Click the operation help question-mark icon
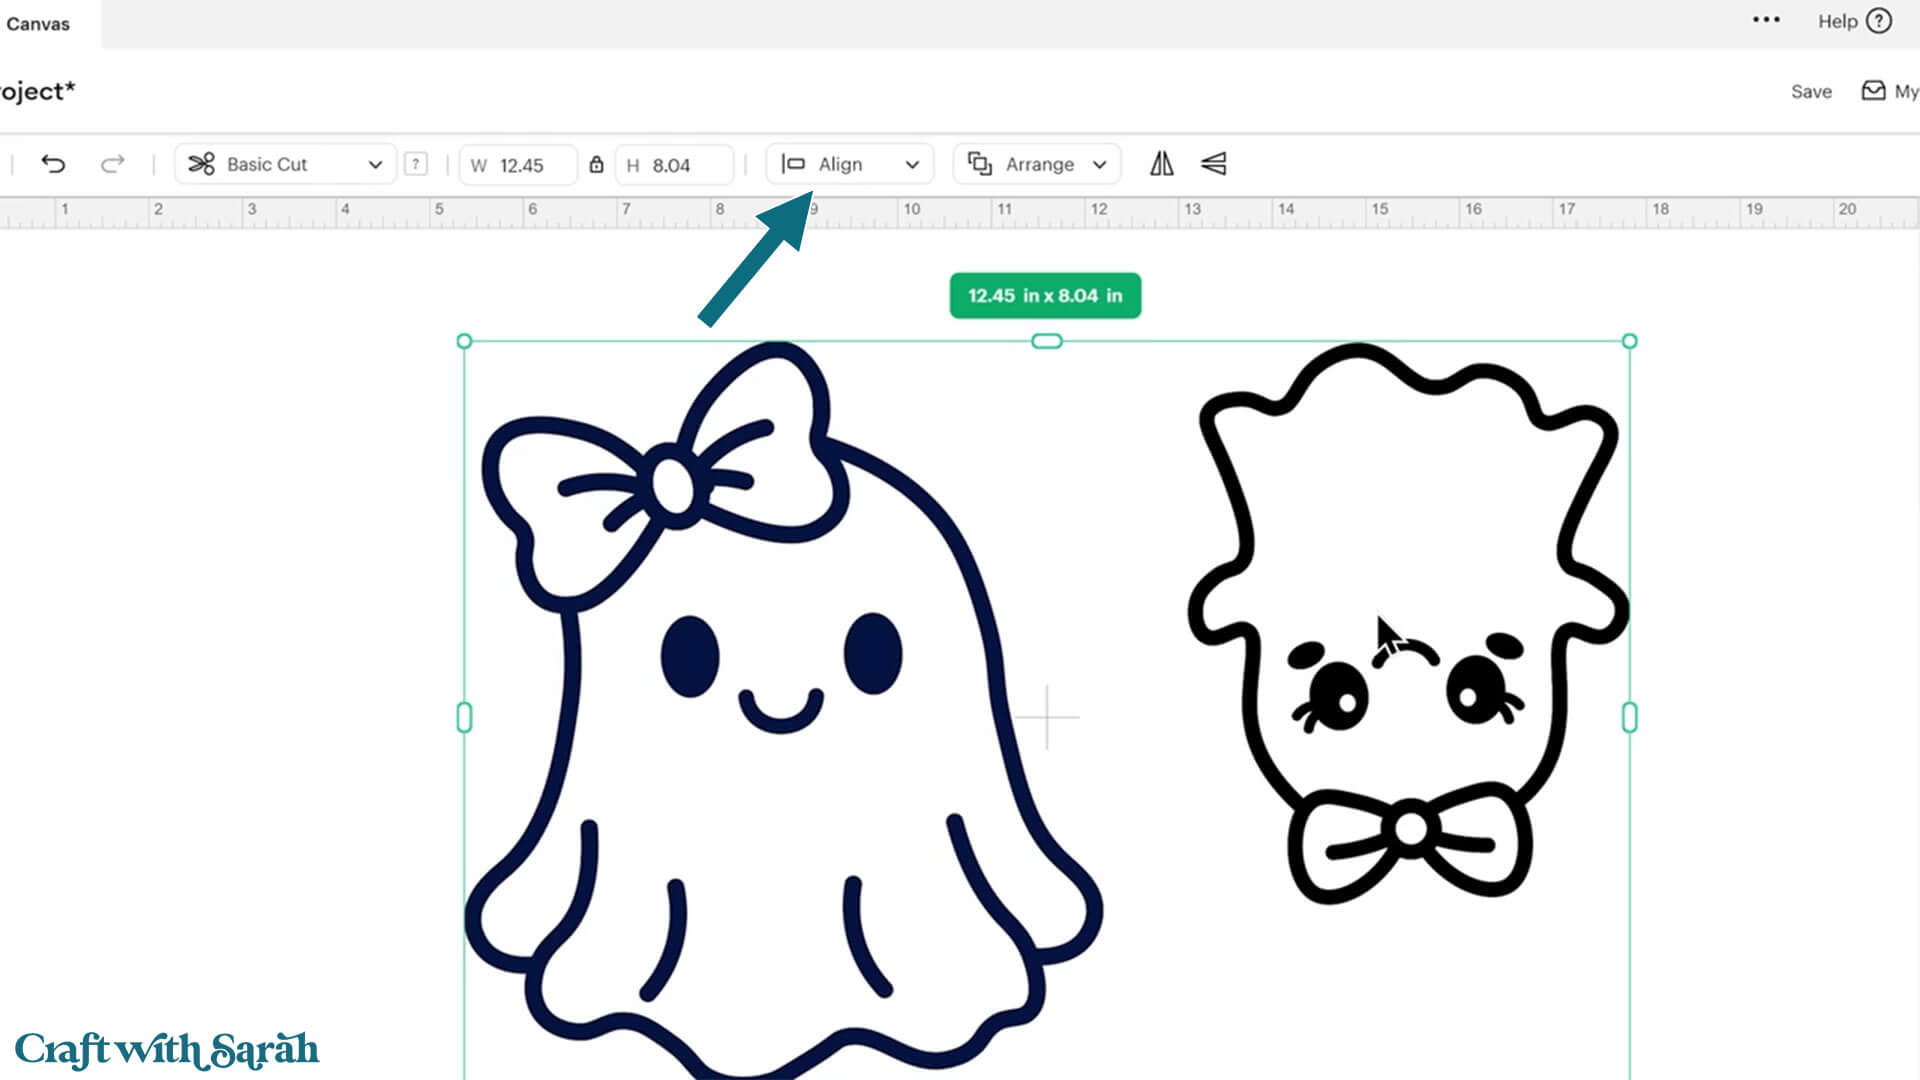 416,164
